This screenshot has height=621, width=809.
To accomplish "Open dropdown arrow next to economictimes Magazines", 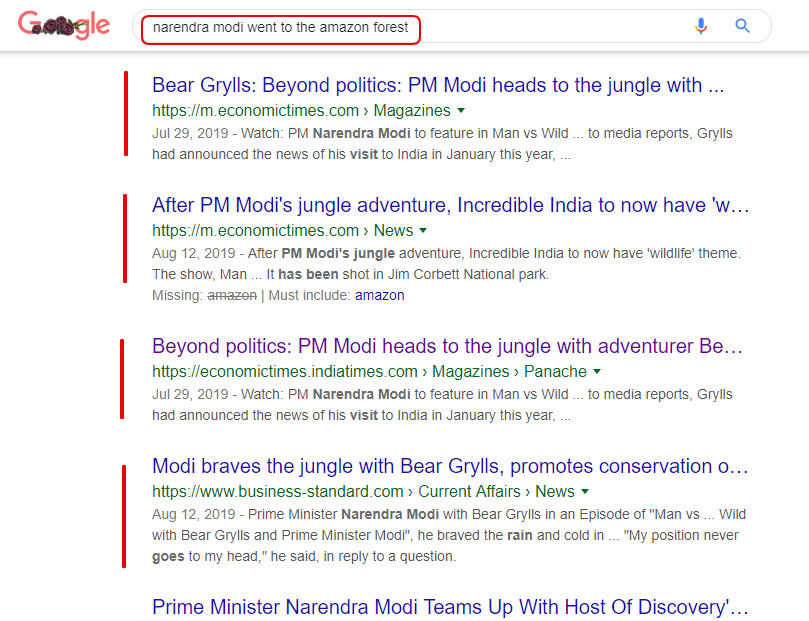I will (x=461, y=110).
